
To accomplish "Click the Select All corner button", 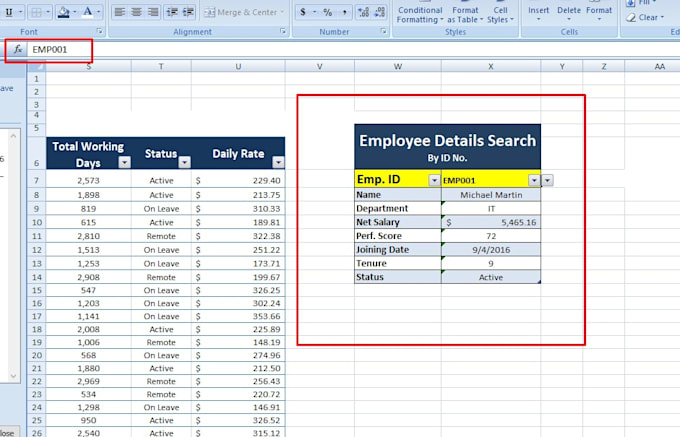I will tap(36, 66).
